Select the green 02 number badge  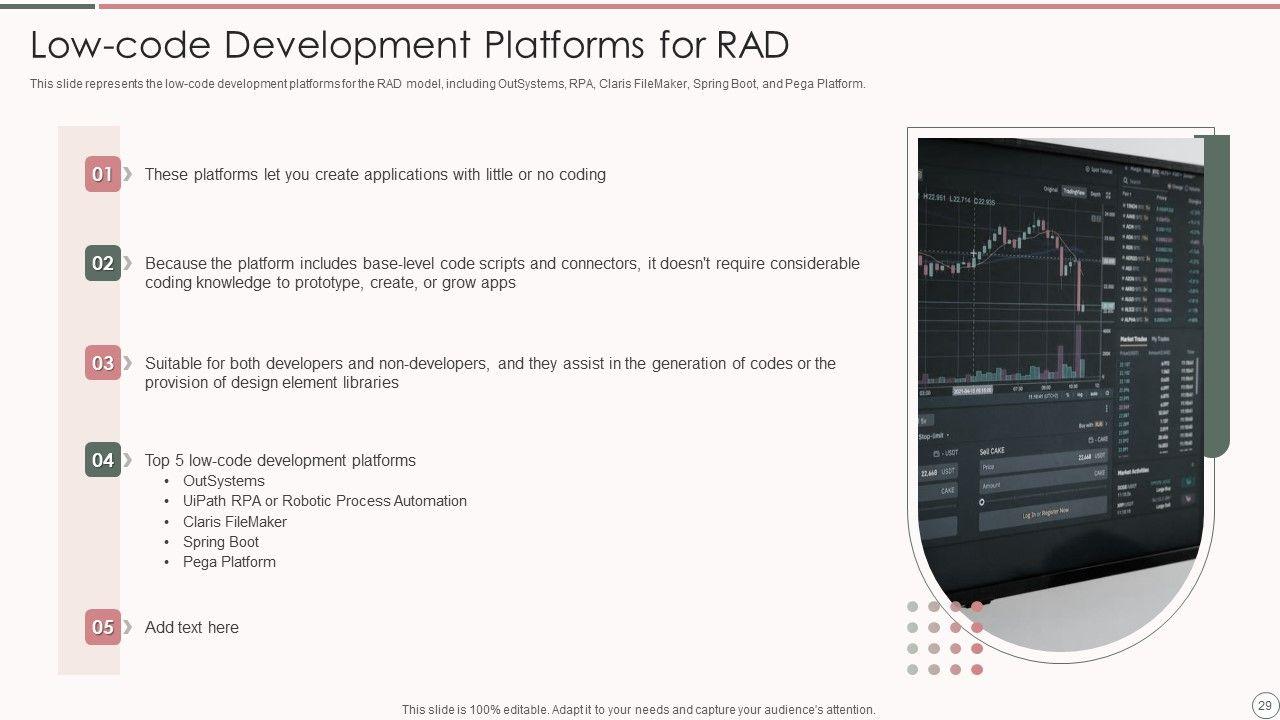(102, 263)
